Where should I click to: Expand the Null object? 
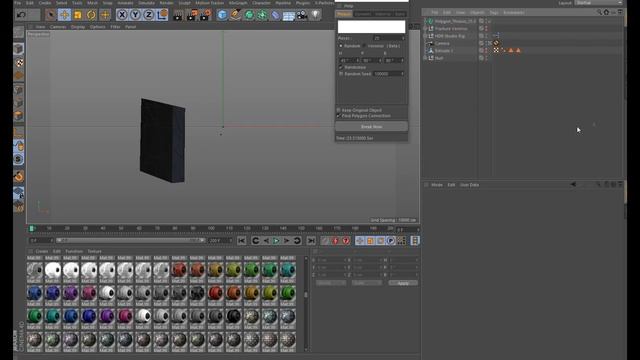tap(425, 58)
